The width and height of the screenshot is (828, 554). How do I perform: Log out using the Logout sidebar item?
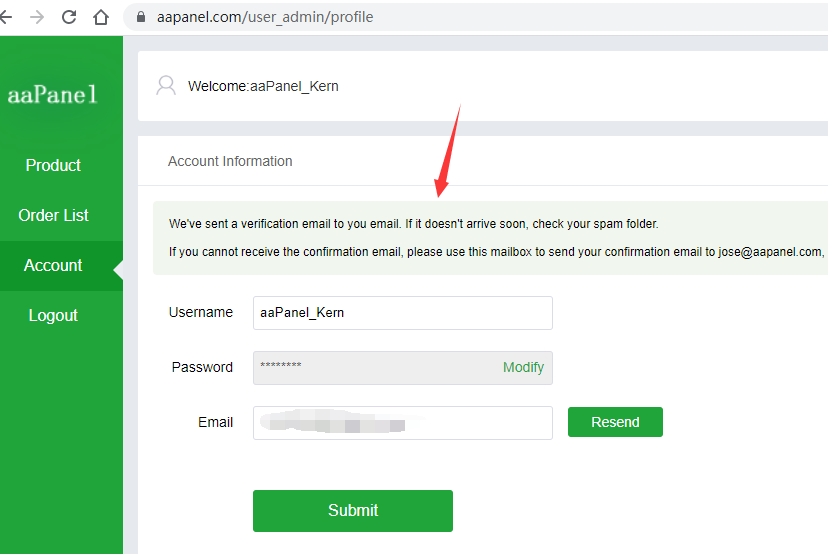[53, 315]
